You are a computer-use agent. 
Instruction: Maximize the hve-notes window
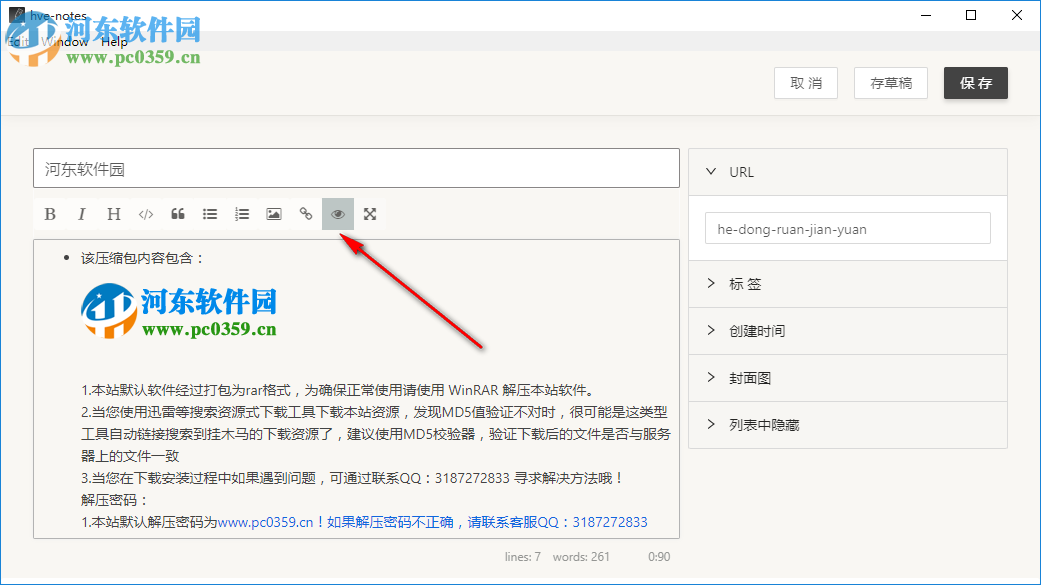pos(971,15)
